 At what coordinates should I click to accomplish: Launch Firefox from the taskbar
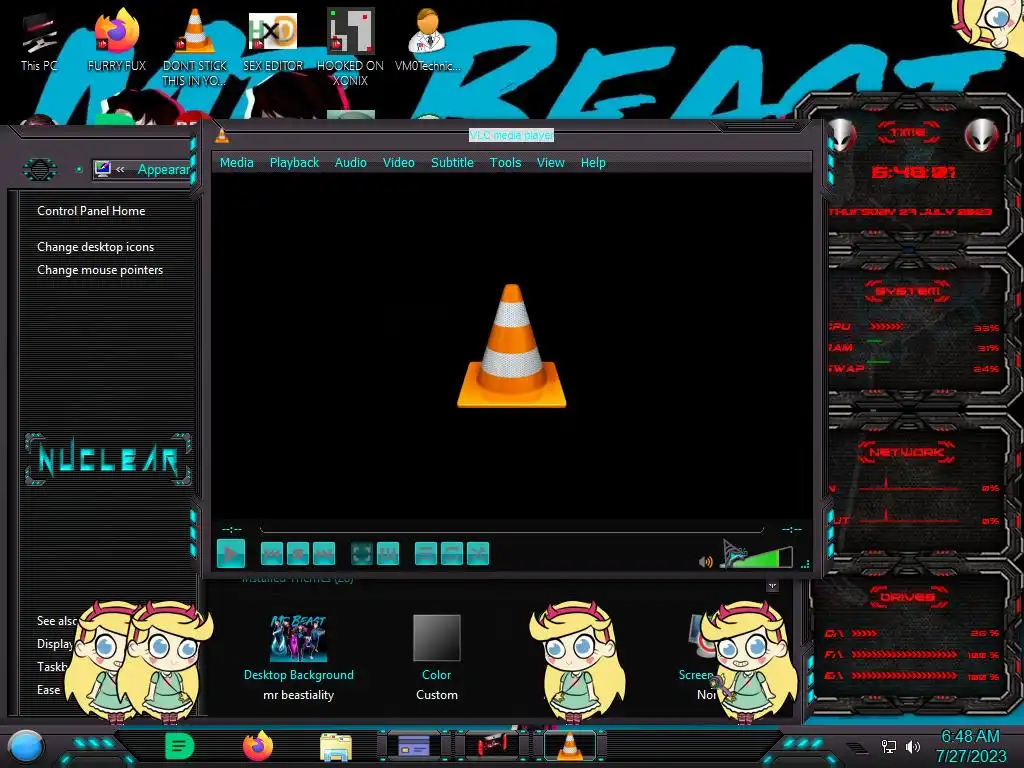click(x=258, y=746)
